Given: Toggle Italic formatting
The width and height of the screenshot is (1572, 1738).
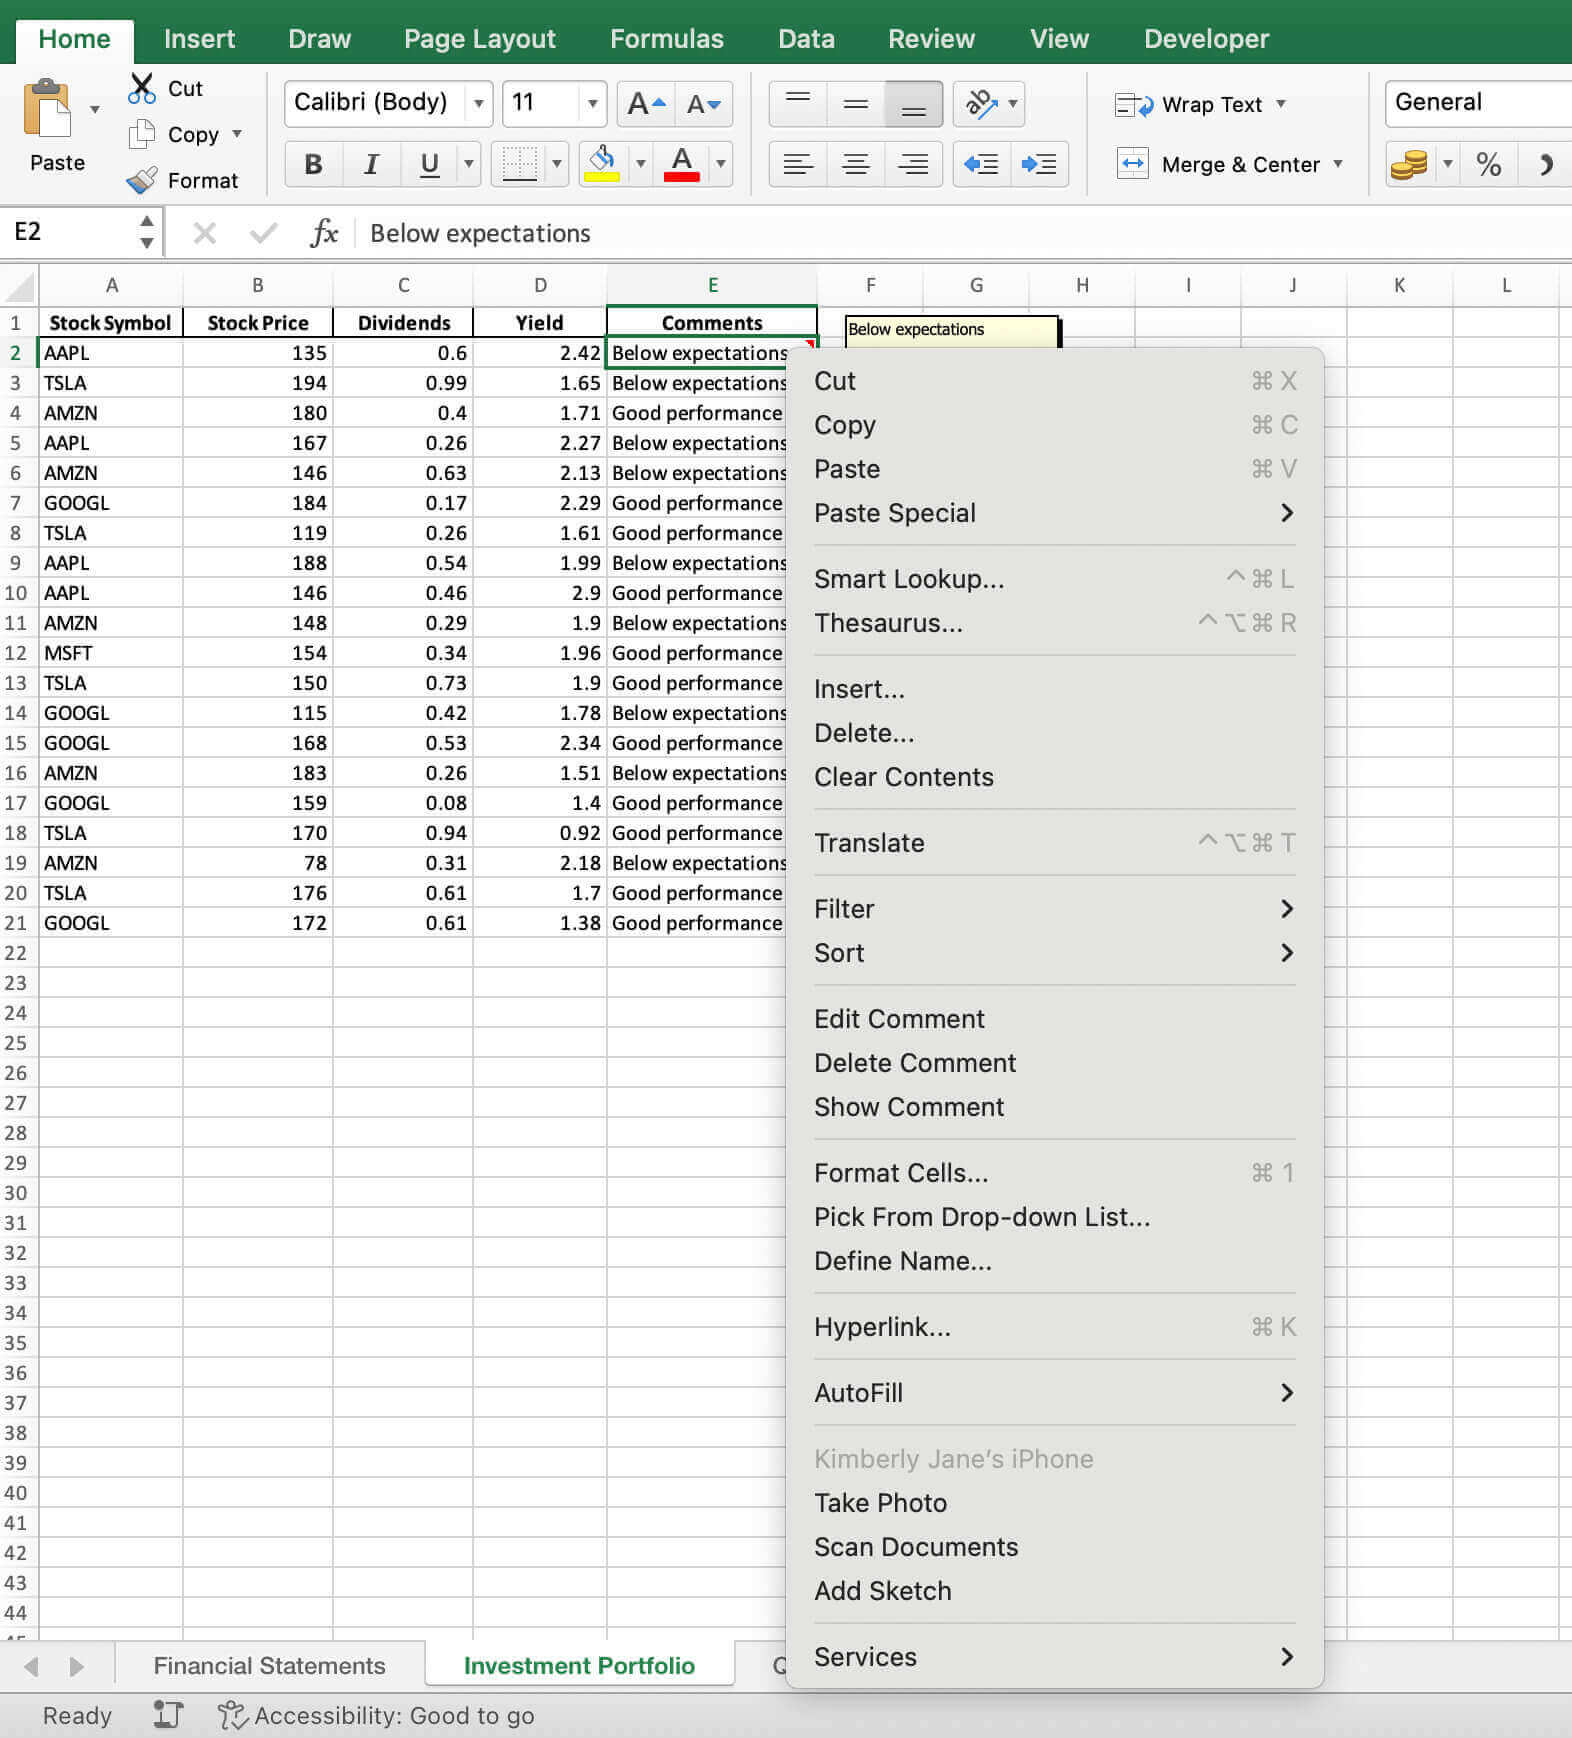Looking at the screenshot, I should [x=371, y=164].
